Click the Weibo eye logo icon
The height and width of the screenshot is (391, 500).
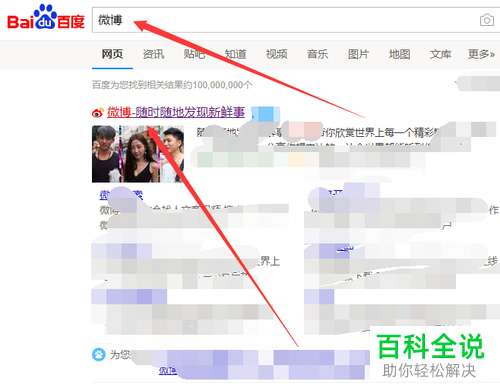(x=98, y=113)
